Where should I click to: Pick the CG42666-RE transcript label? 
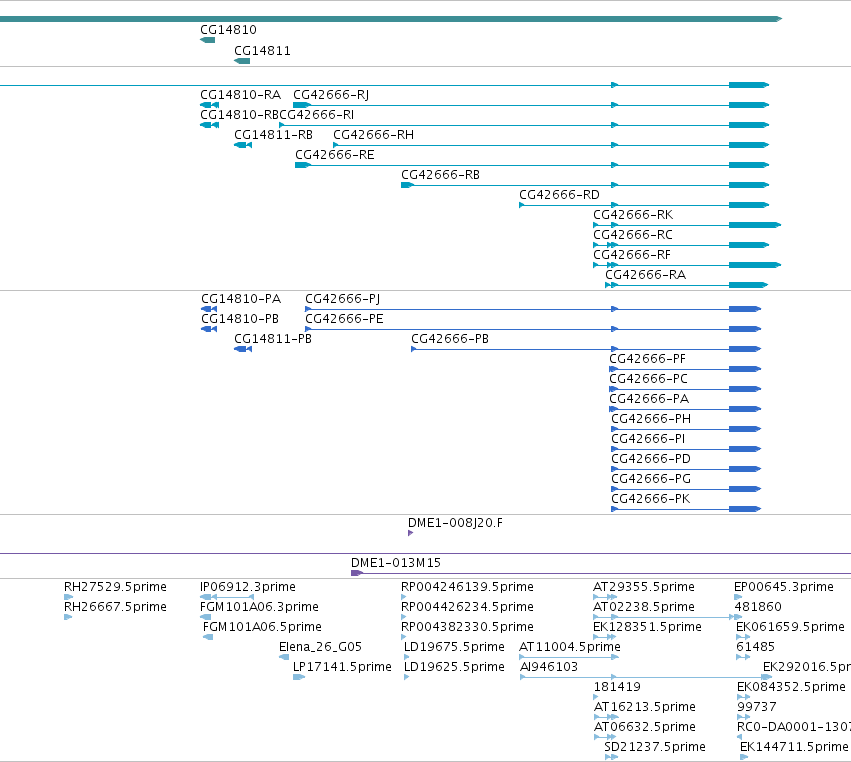tap(335, 155)
